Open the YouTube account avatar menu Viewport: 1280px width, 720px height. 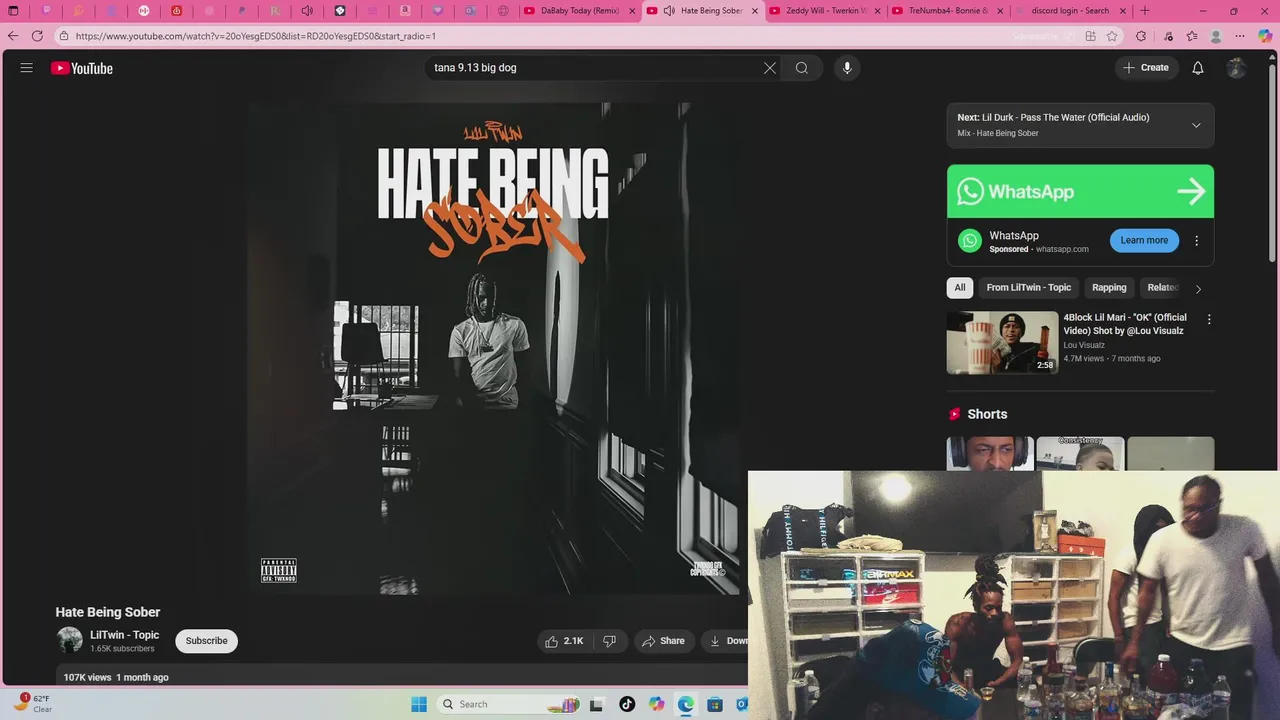[x=1237, y=68]
